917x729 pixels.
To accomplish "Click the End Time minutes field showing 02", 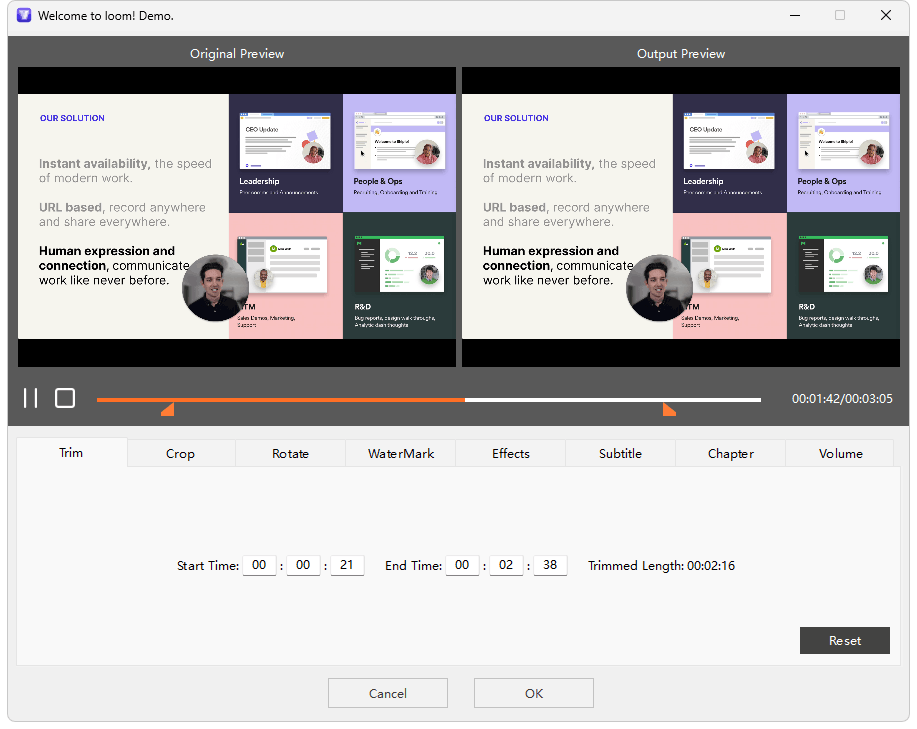I will click(x=506, y=565).
